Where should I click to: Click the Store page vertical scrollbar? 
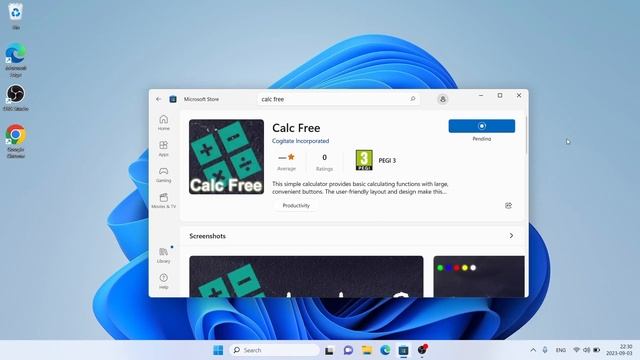point(526,136)
